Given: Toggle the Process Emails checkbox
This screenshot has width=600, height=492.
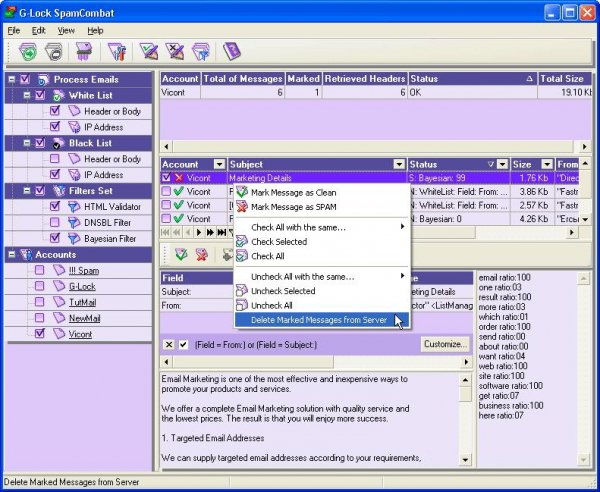Looking at the screenshot, I should click(x=25, y=80).
